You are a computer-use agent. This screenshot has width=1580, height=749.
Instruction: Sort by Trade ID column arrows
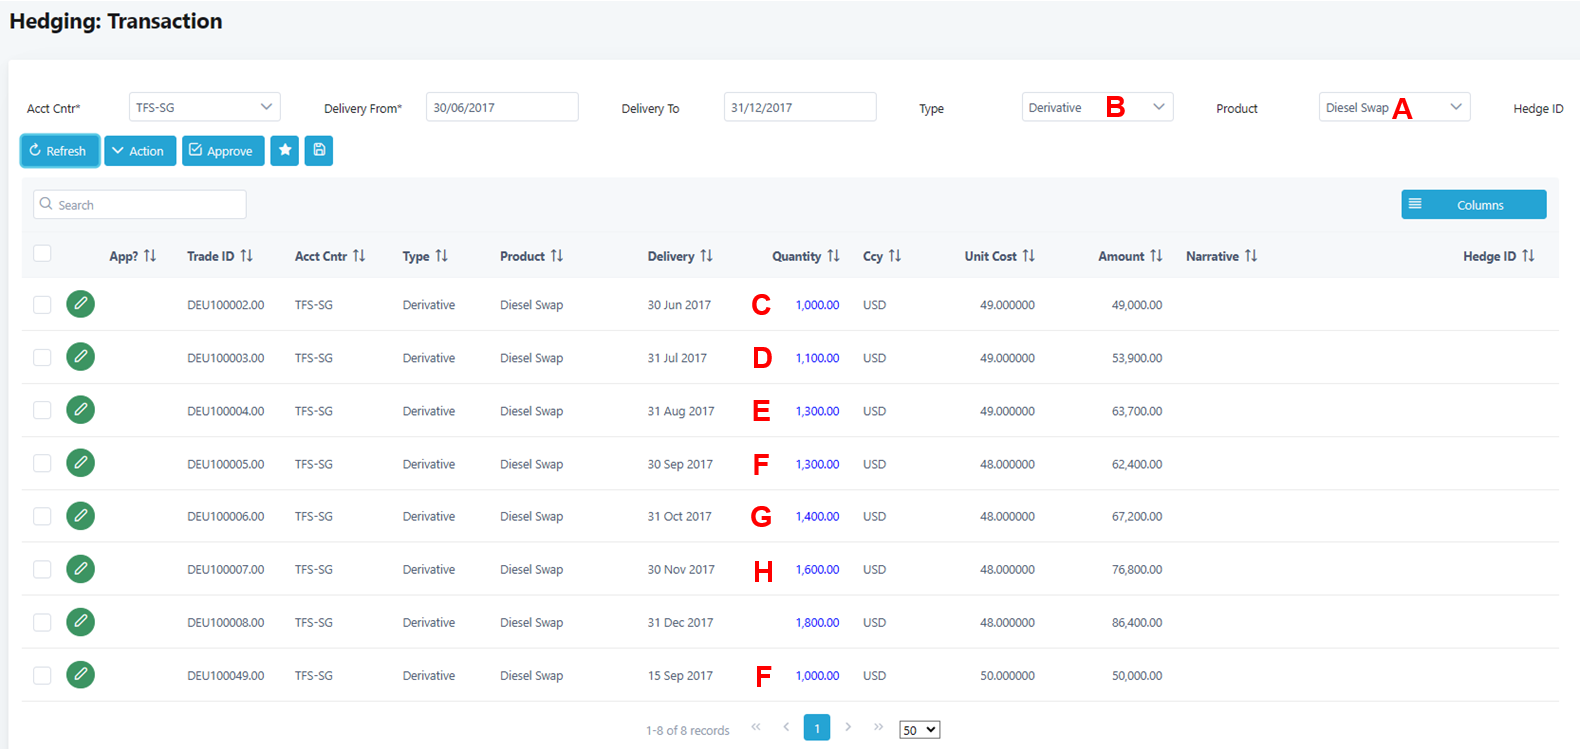pyautogui.click(x=246, y=256)
